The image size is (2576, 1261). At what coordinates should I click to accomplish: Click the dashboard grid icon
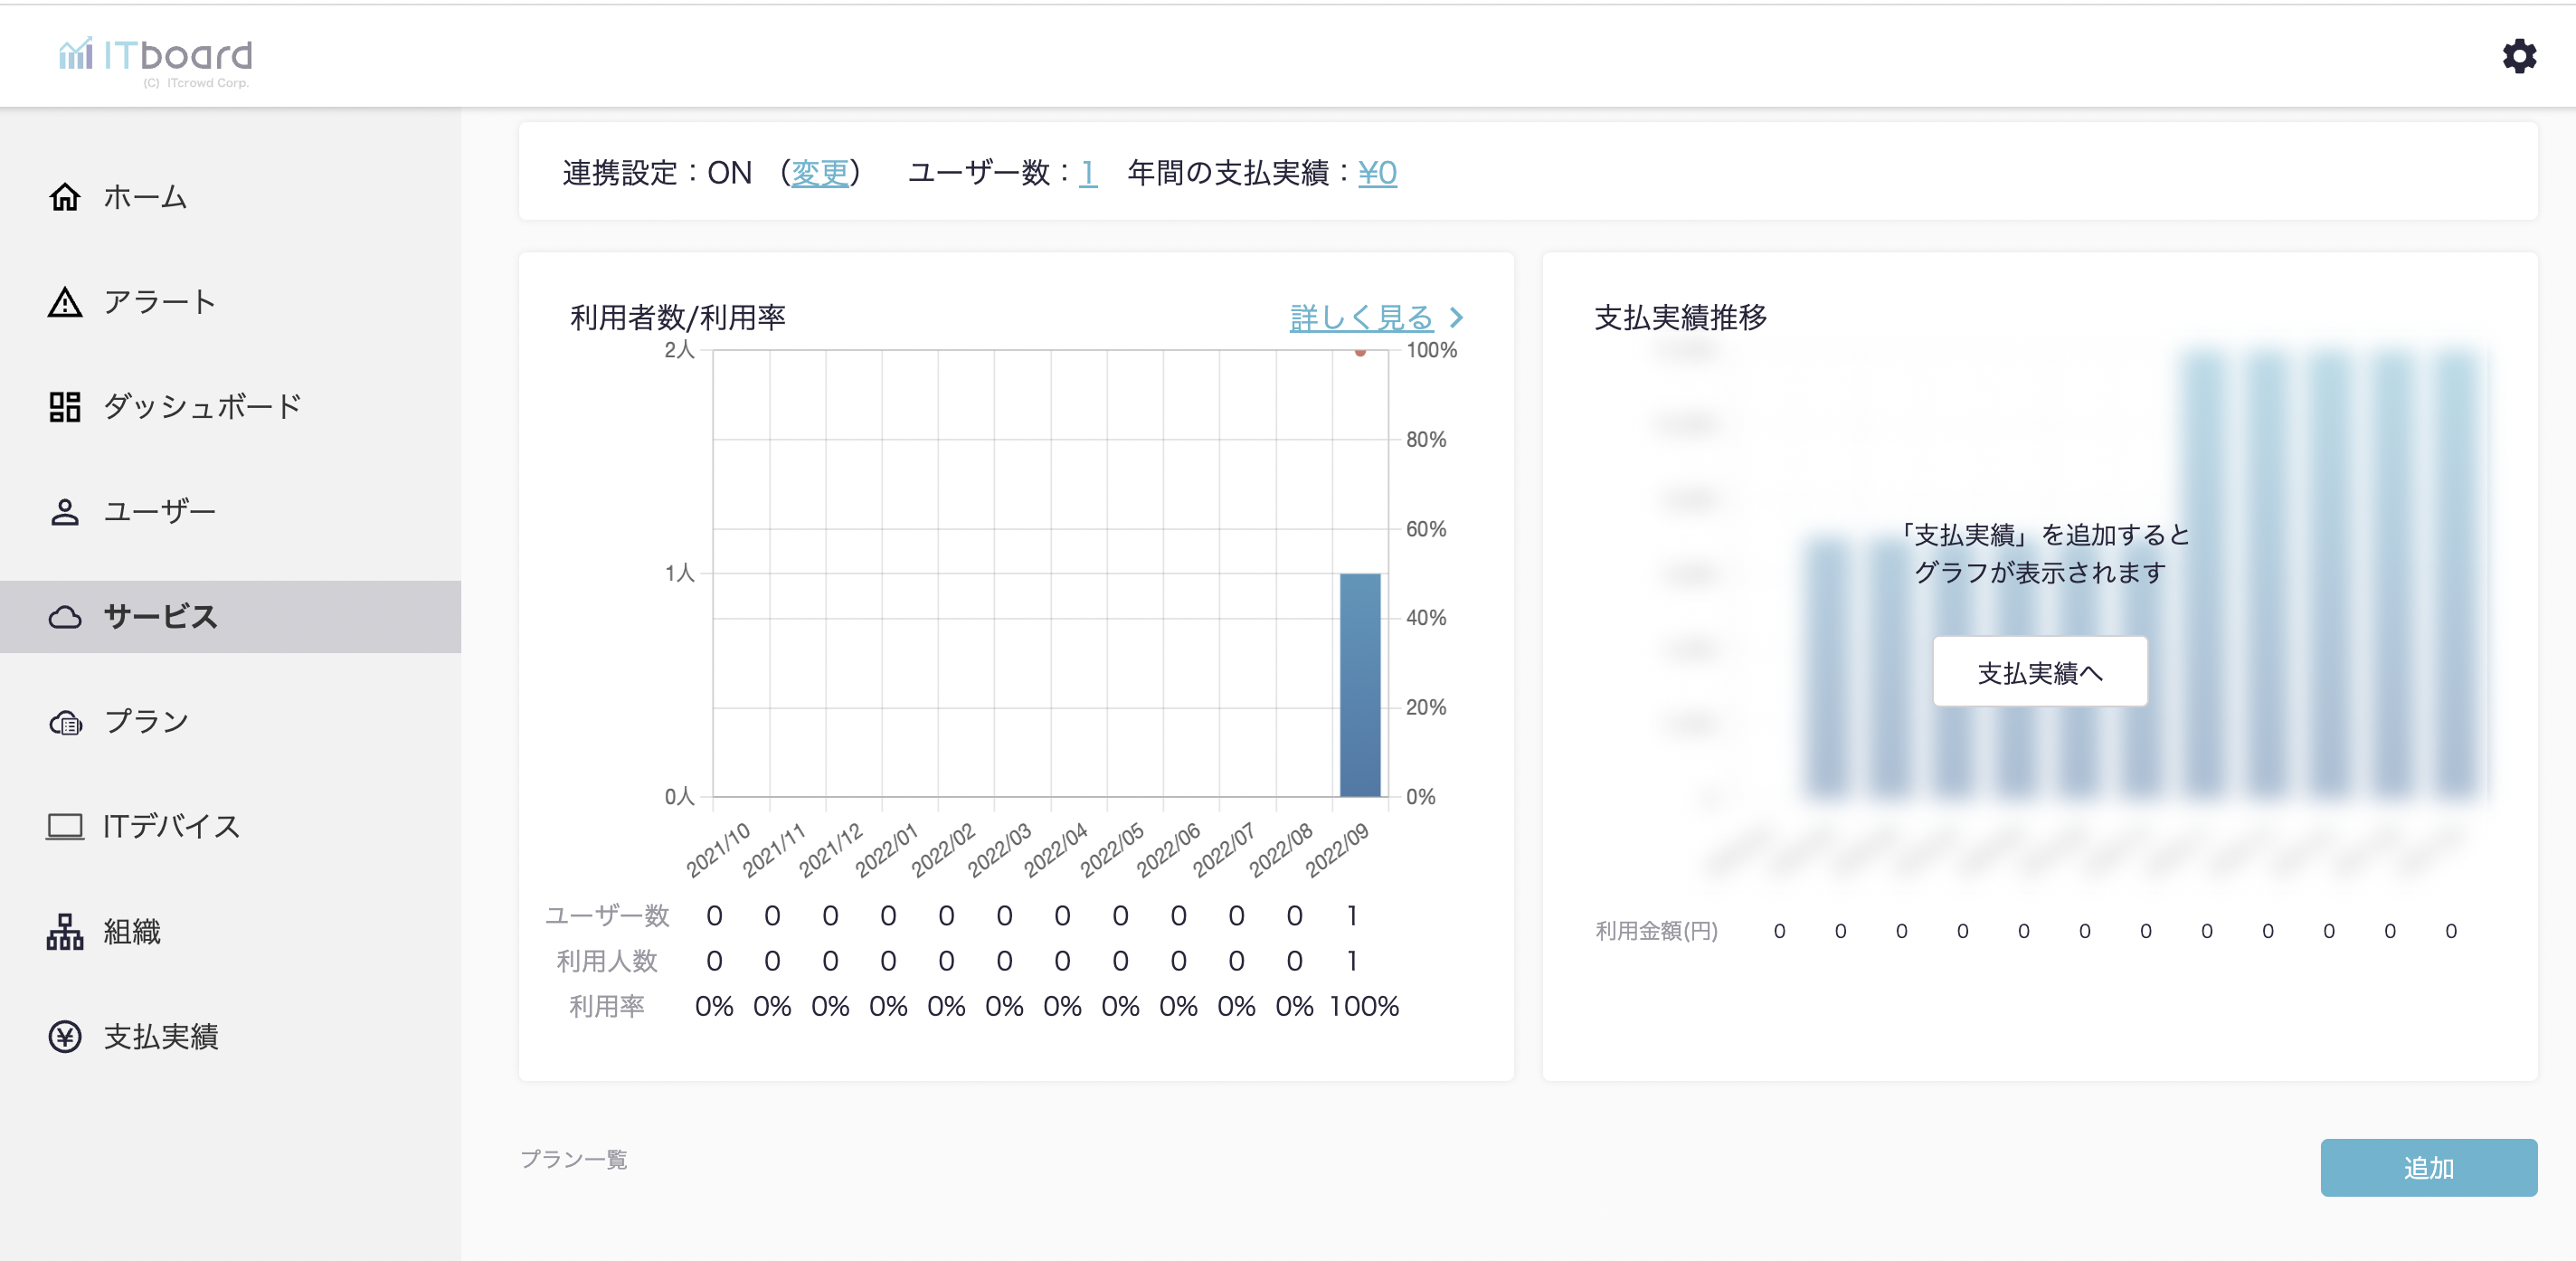tap(65, 407)
